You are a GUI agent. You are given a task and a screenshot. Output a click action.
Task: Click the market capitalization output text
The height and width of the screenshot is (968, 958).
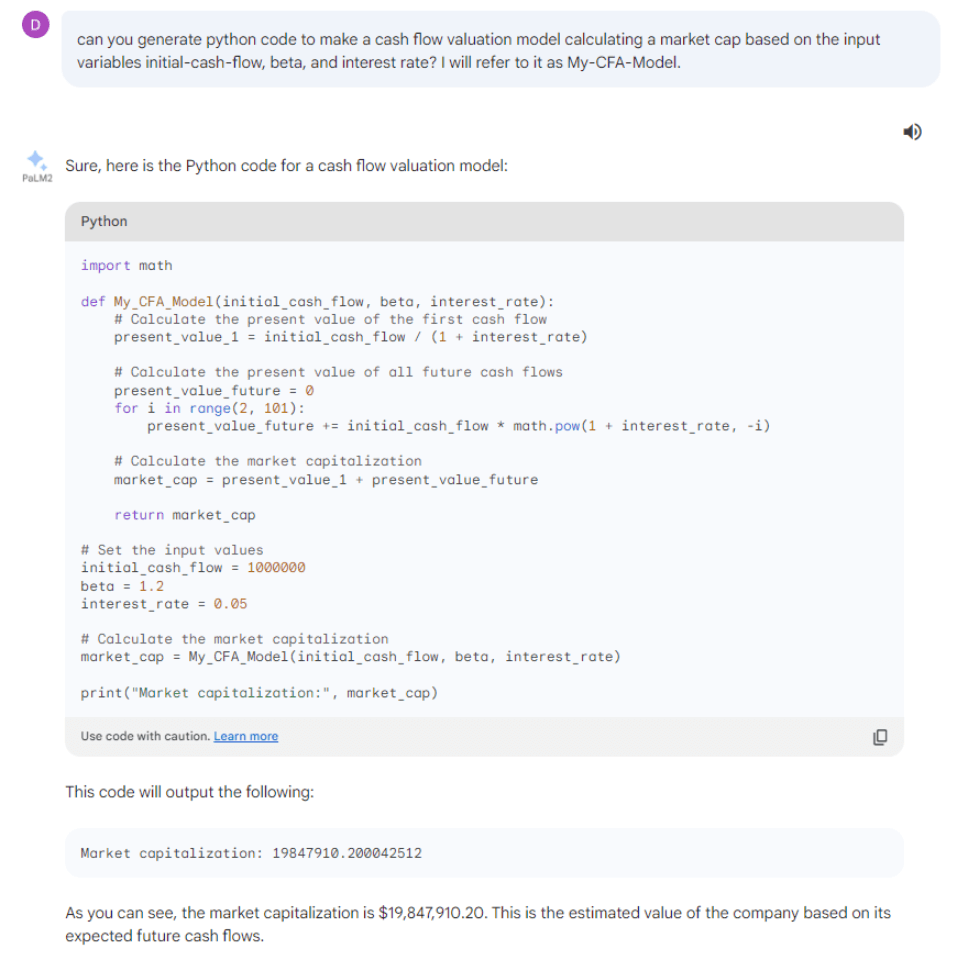click(x=250, y=853)
